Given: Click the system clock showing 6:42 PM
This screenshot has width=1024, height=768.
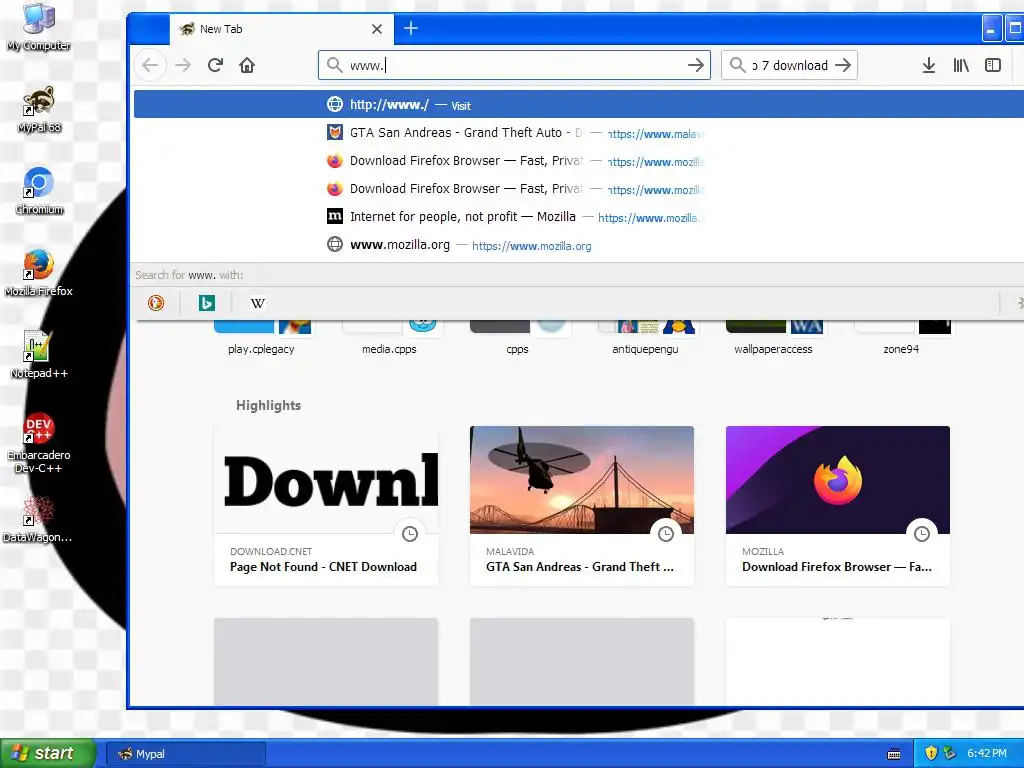Looking at the screenshot, I should point(987,753).
